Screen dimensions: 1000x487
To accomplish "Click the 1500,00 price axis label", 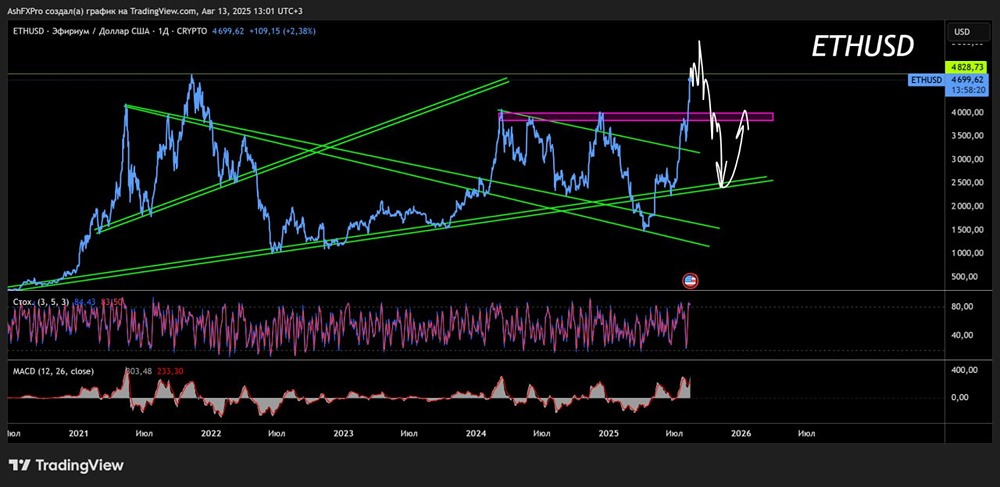I will (x=967, y=229).
